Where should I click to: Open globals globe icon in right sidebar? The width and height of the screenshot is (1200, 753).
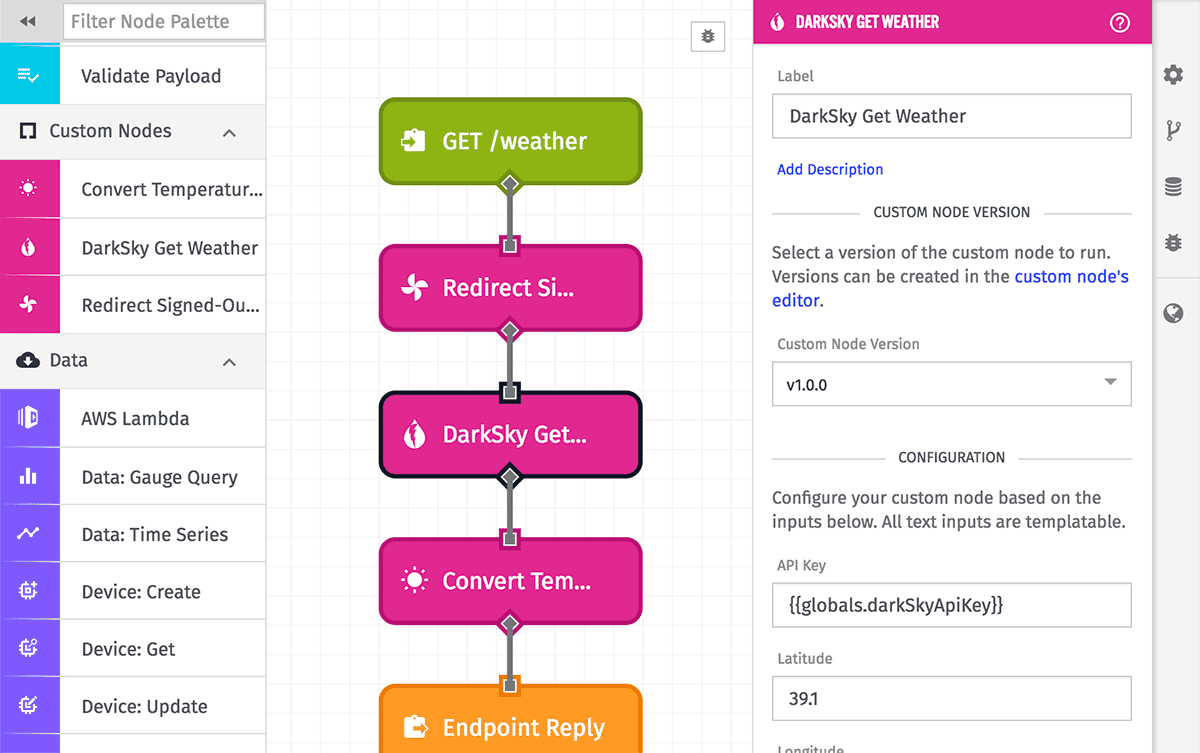pyautogui.click(x=1174, y=314)
